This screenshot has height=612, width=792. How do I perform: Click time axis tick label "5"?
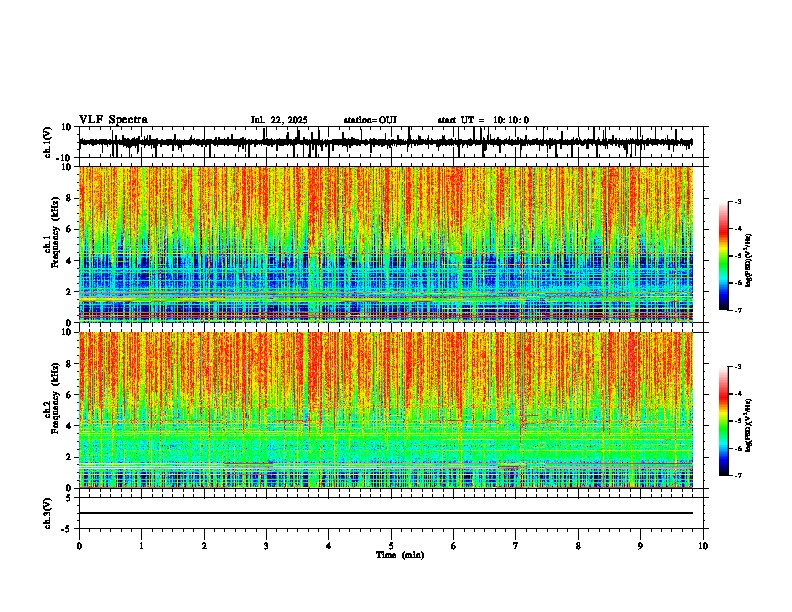click(391, 546)
